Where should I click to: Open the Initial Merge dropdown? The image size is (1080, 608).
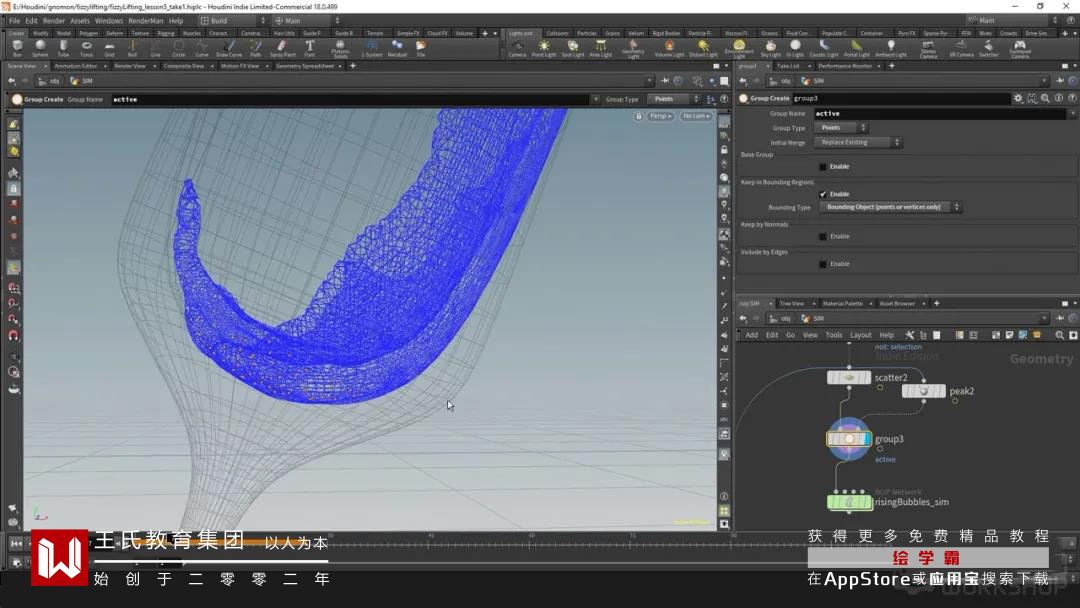tap(859, 142)
